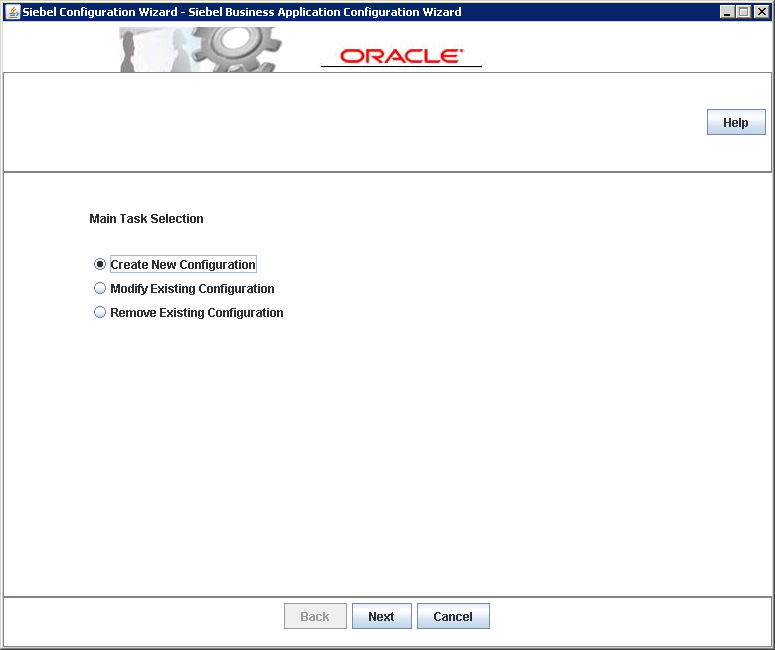The width and height of the screenshot is (775, 650).
Task: Click the window title bar text
Action: pos(242,12)
